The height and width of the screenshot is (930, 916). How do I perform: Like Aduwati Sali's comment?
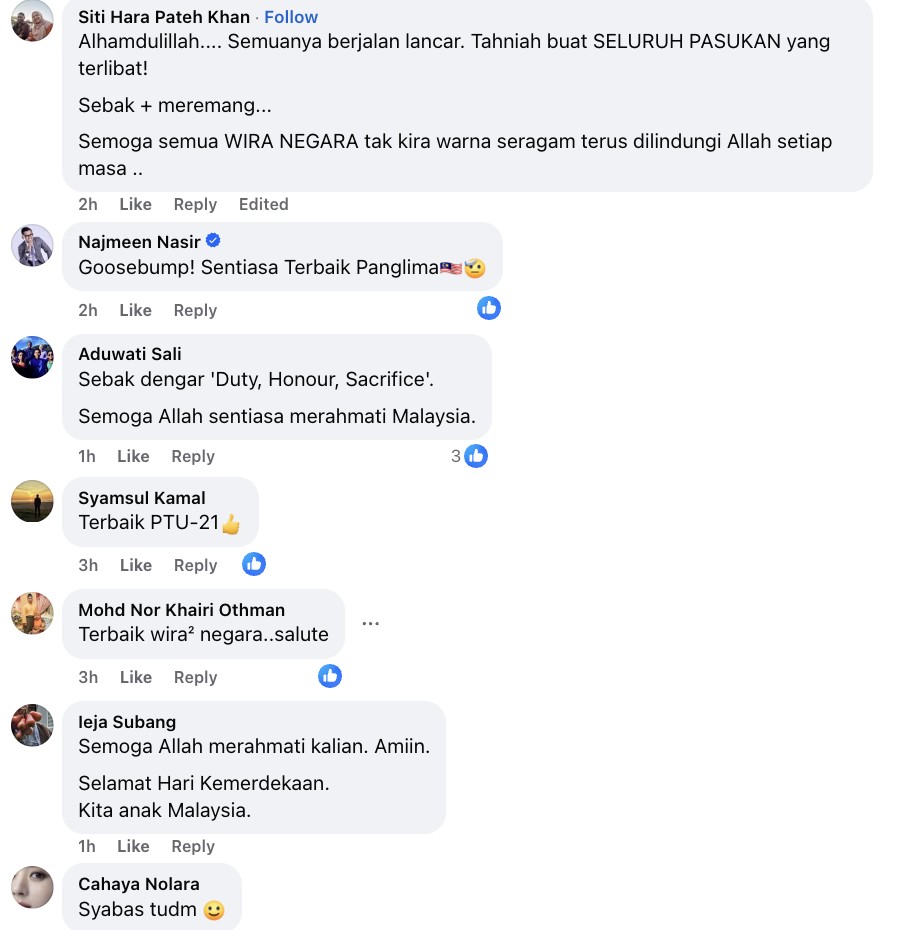coord(133,456)
